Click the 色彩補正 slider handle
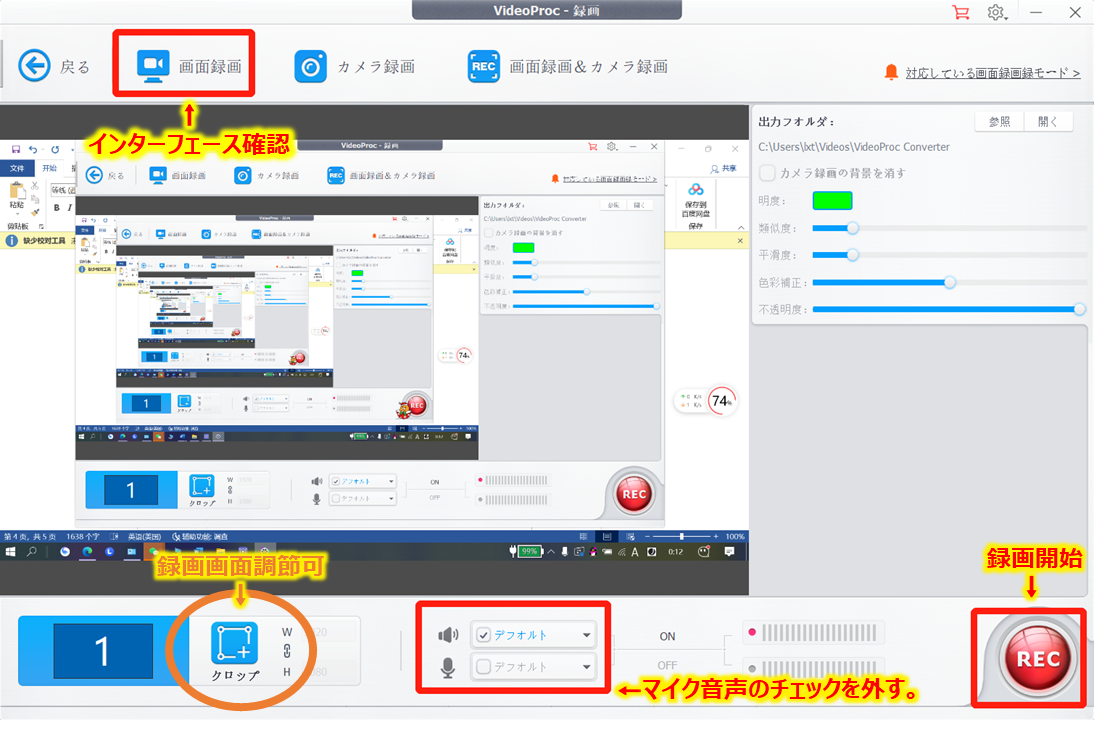 pos(950,282)
